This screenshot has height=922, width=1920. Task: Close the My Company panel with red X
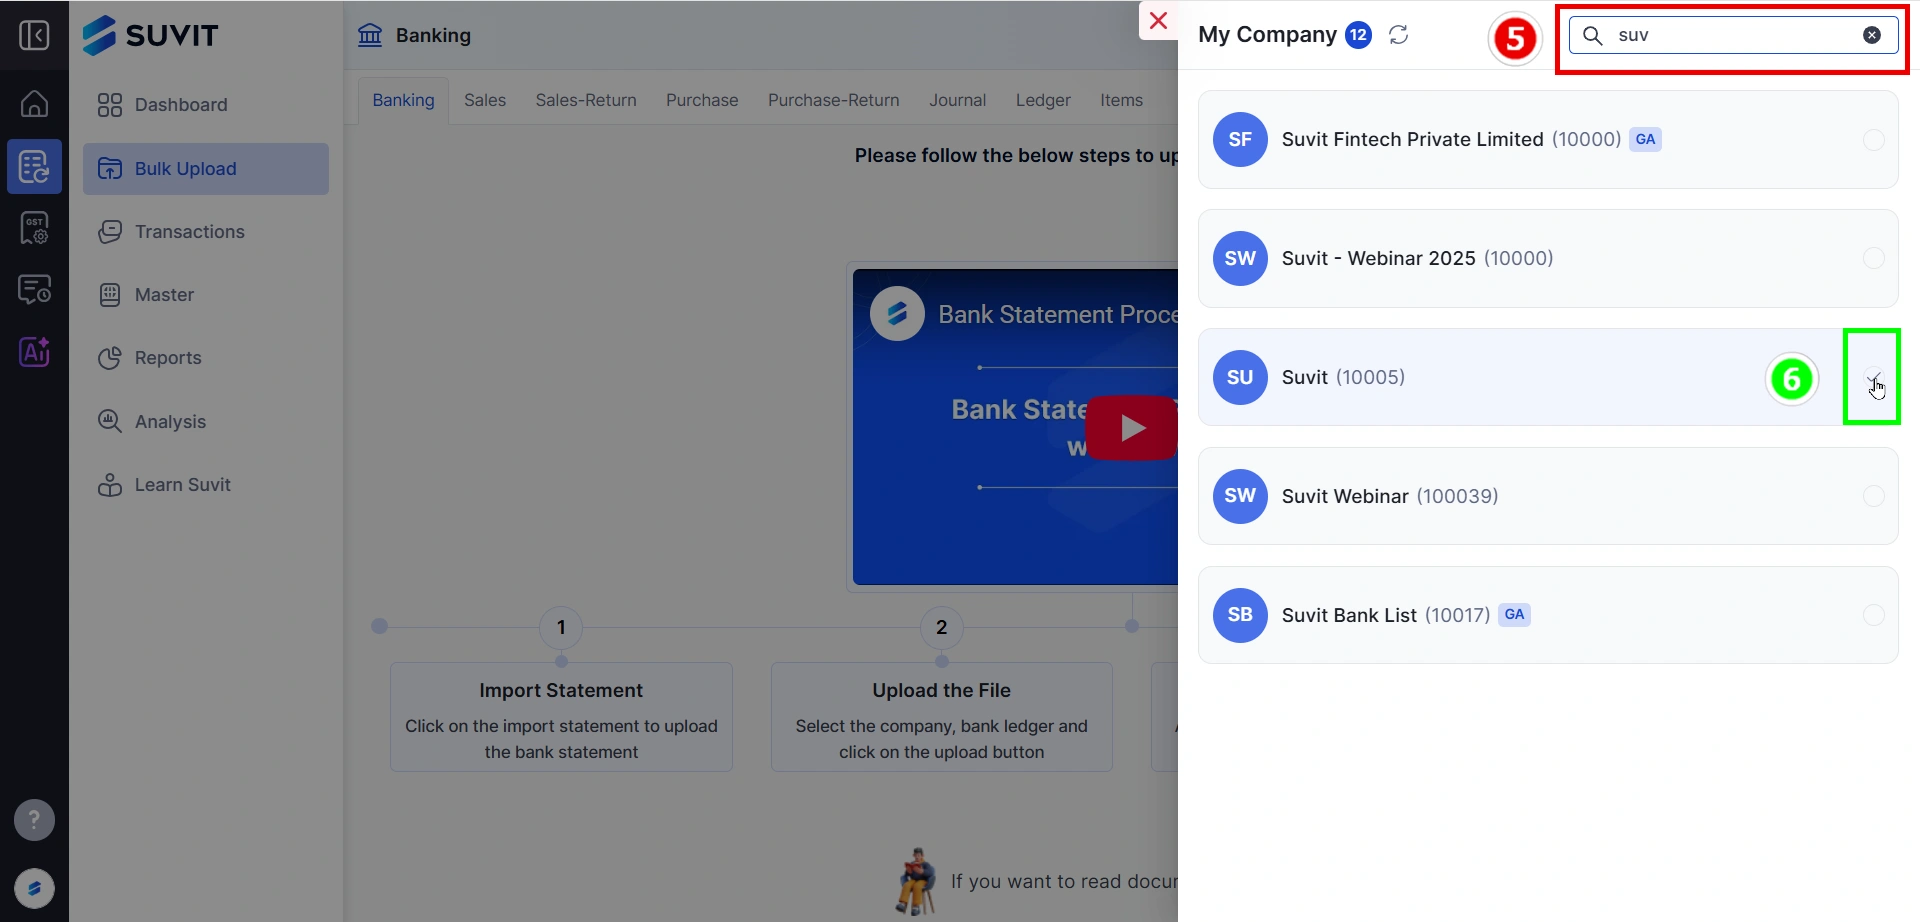pyautogui.click(x=1158, y=21)
